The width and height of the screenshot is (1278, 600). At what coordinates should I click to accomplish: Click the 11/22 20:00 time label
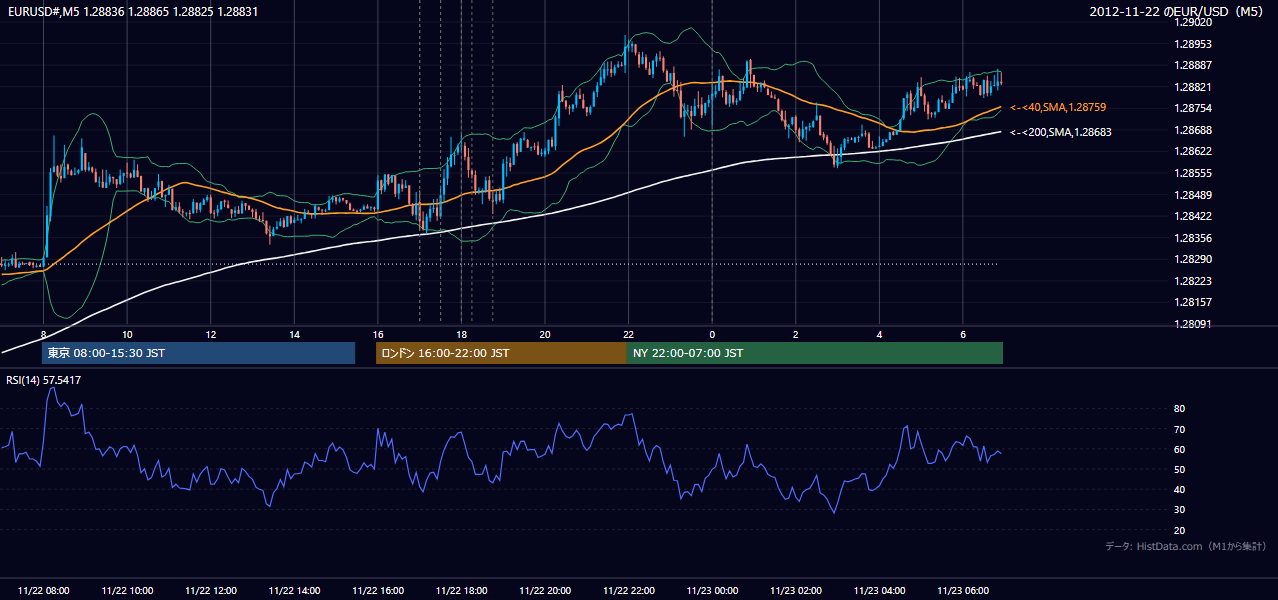545,591
